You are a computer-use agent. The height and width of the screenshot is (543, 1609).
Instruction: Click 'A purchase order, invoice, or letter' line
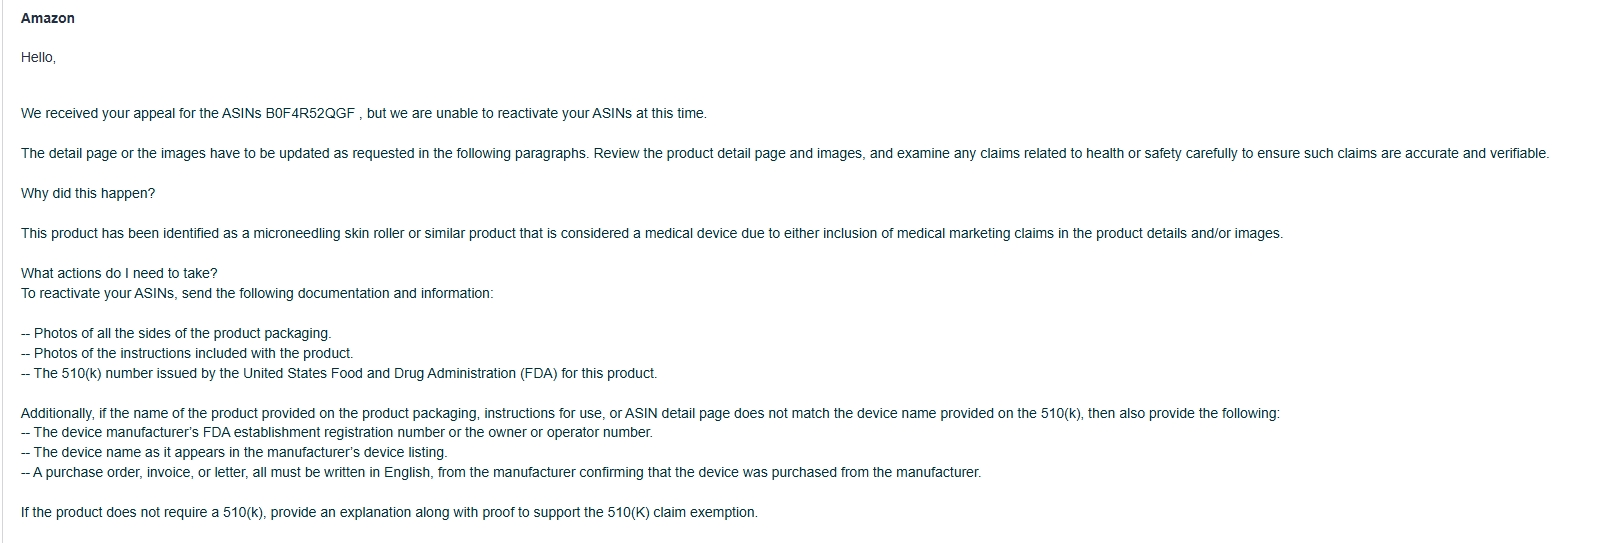coord(501,472)
